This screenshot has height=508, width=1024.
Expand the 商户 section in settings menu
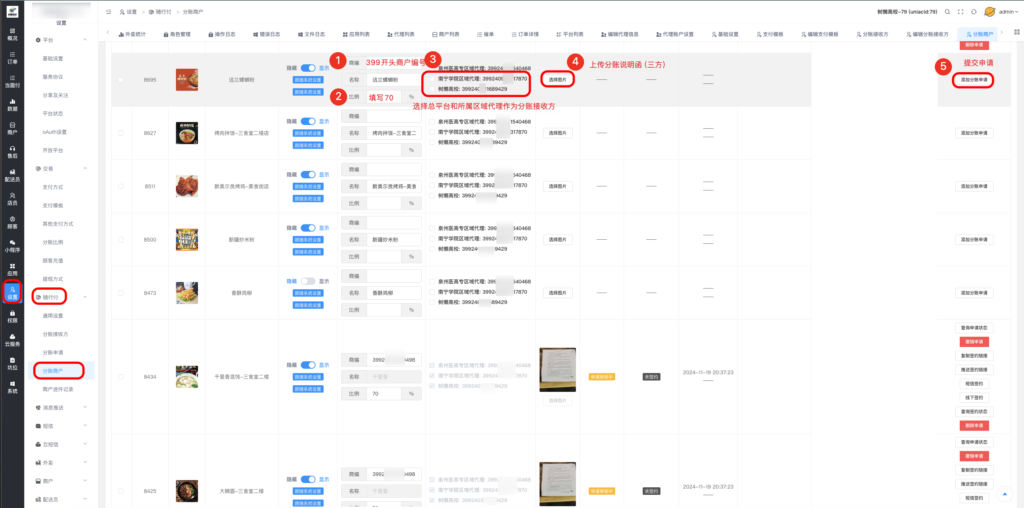pos(86,480)
